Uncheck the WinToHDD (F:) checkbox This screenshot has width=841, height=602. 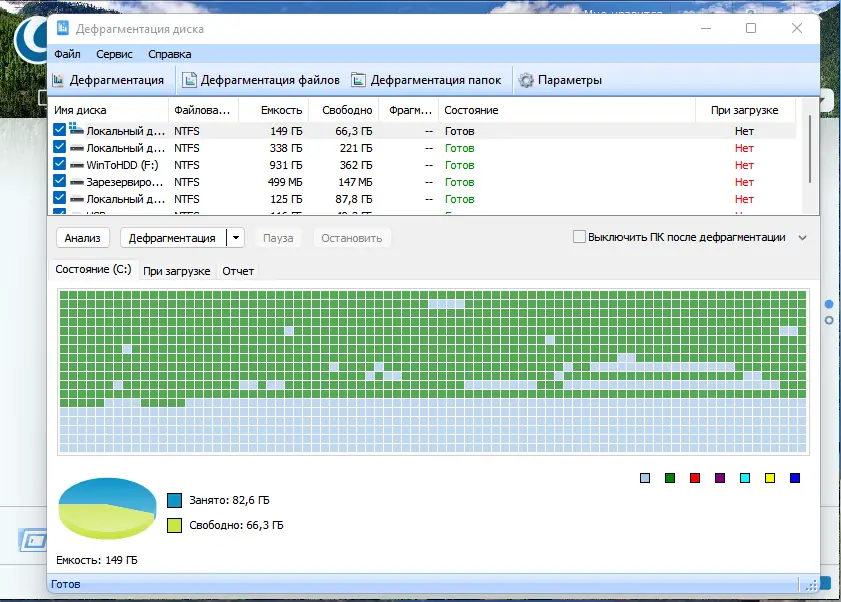click(60, 164)
